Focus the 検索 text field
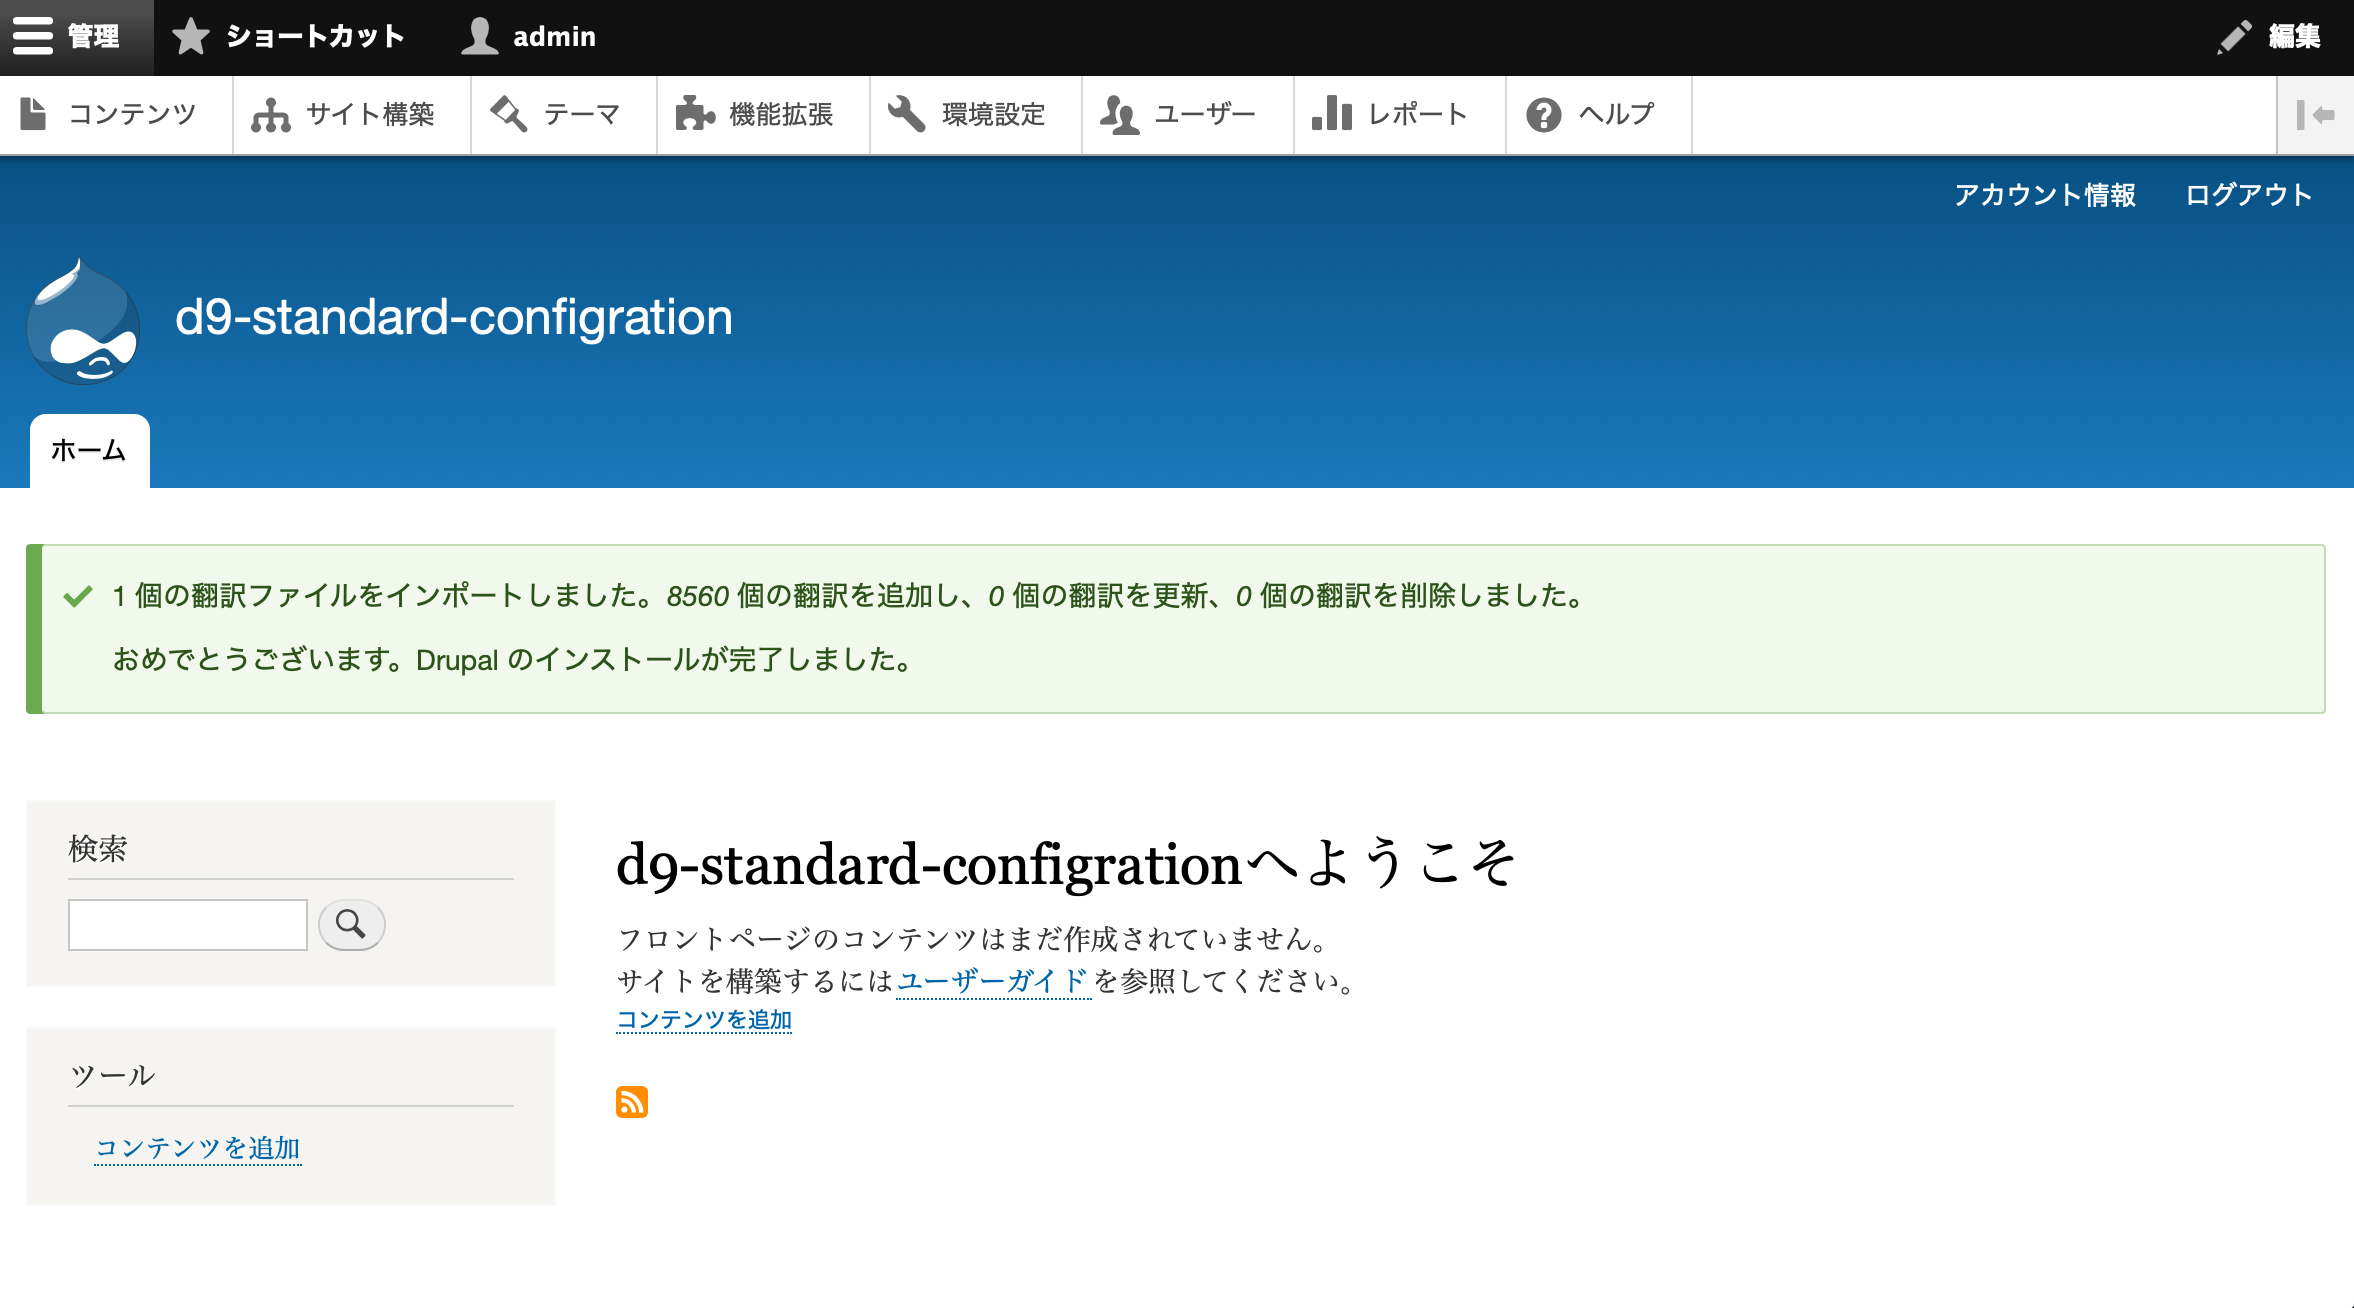The height and width of the screenshot is (1308, 2354). tap(188, 924)
